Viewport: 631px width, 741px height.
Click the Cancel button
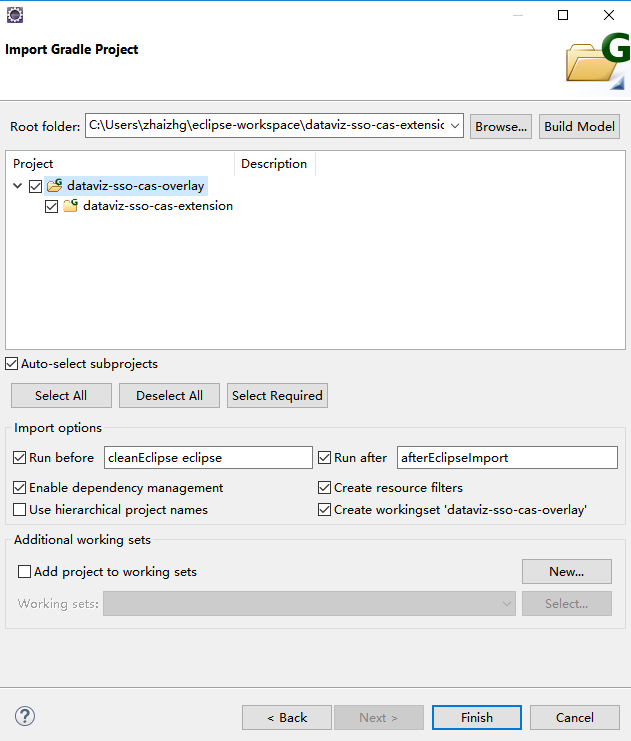pyautogui.click(x=575, y=718)
